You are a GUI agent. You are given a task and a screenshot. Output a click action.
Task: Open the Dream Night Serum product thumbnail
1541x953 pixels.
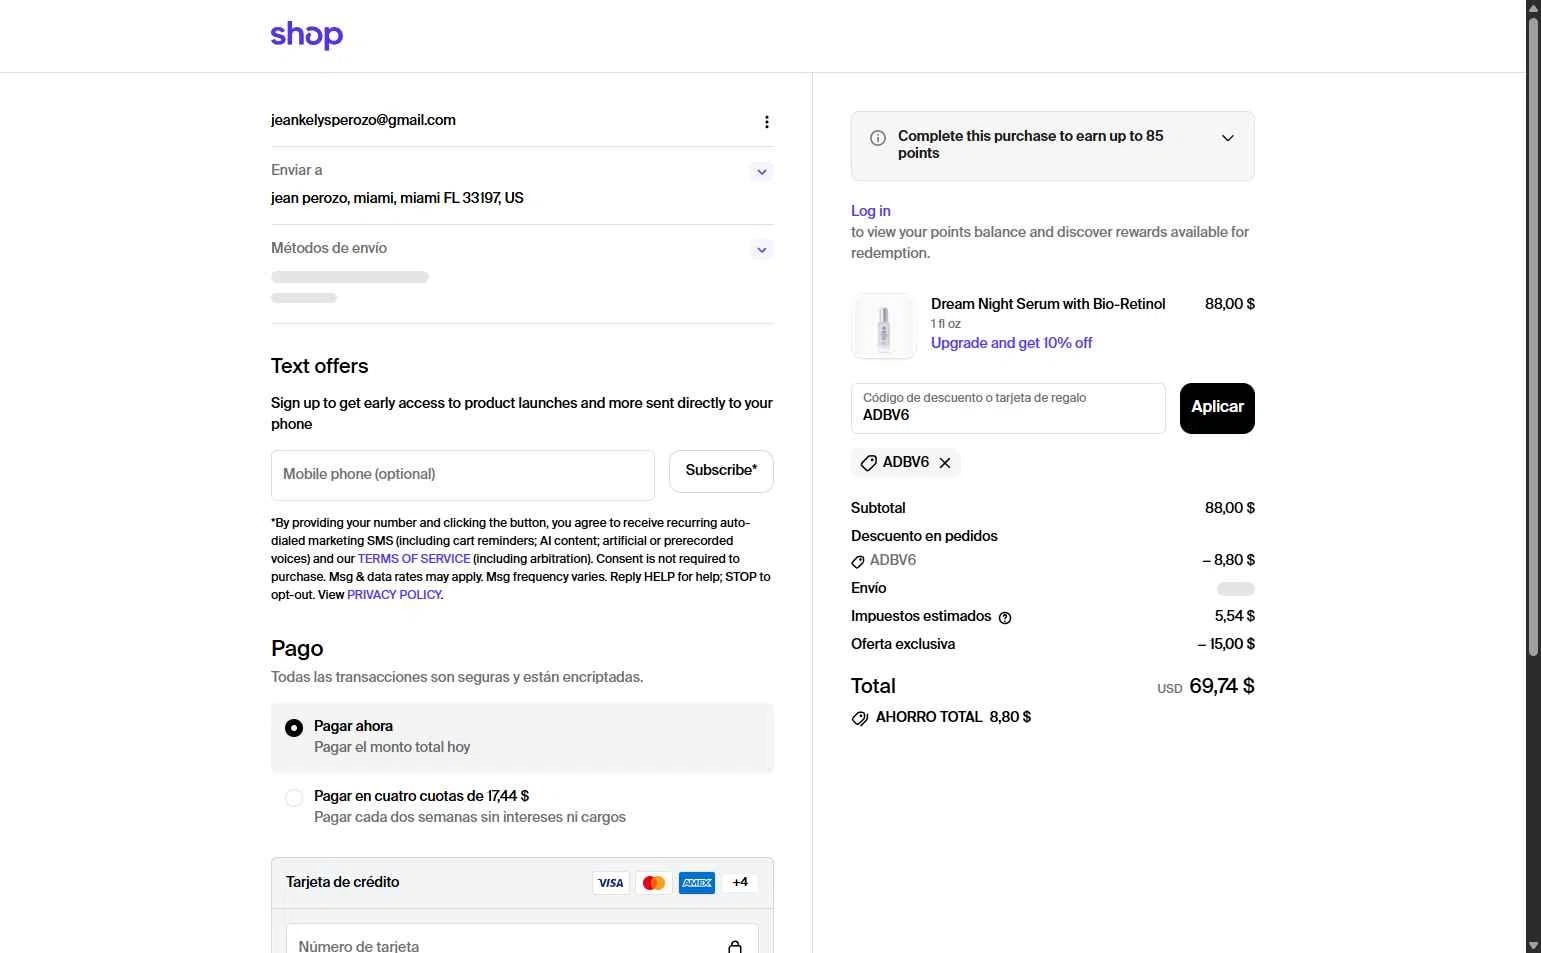pos(884,326)
